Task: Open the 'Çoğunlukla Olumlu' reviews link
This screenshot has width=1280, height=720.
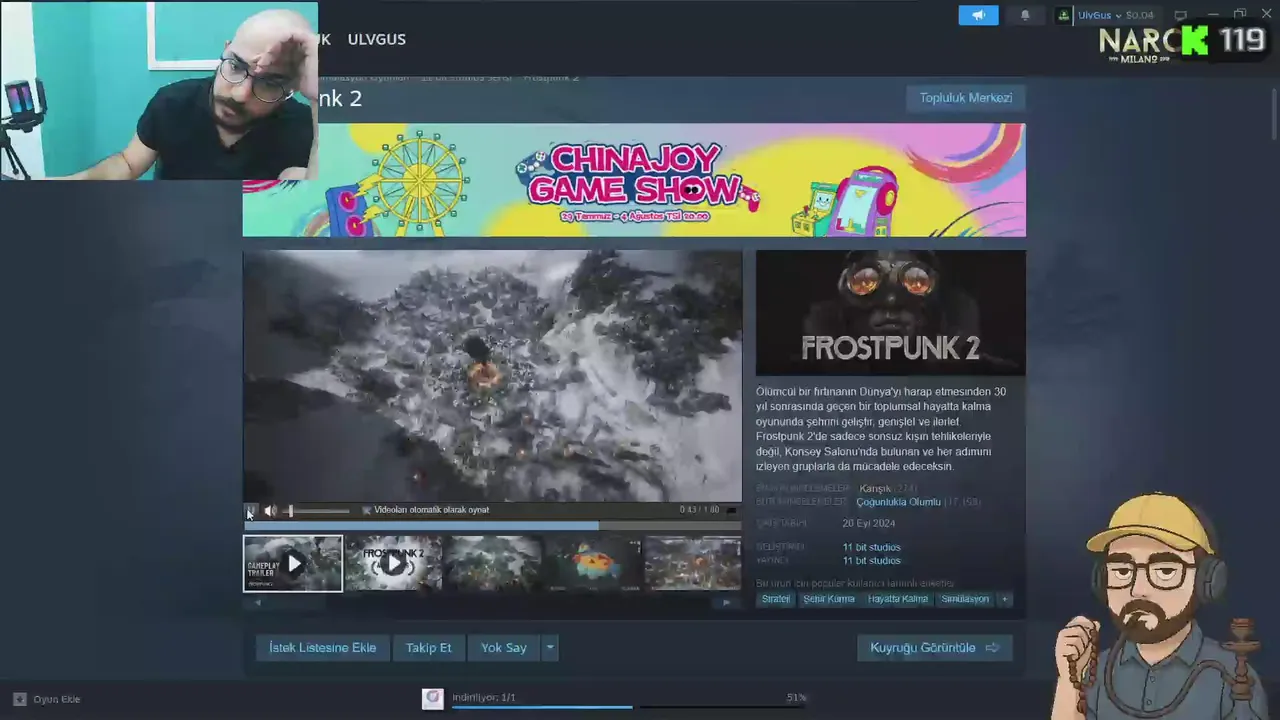Action: tap(899, 502)
